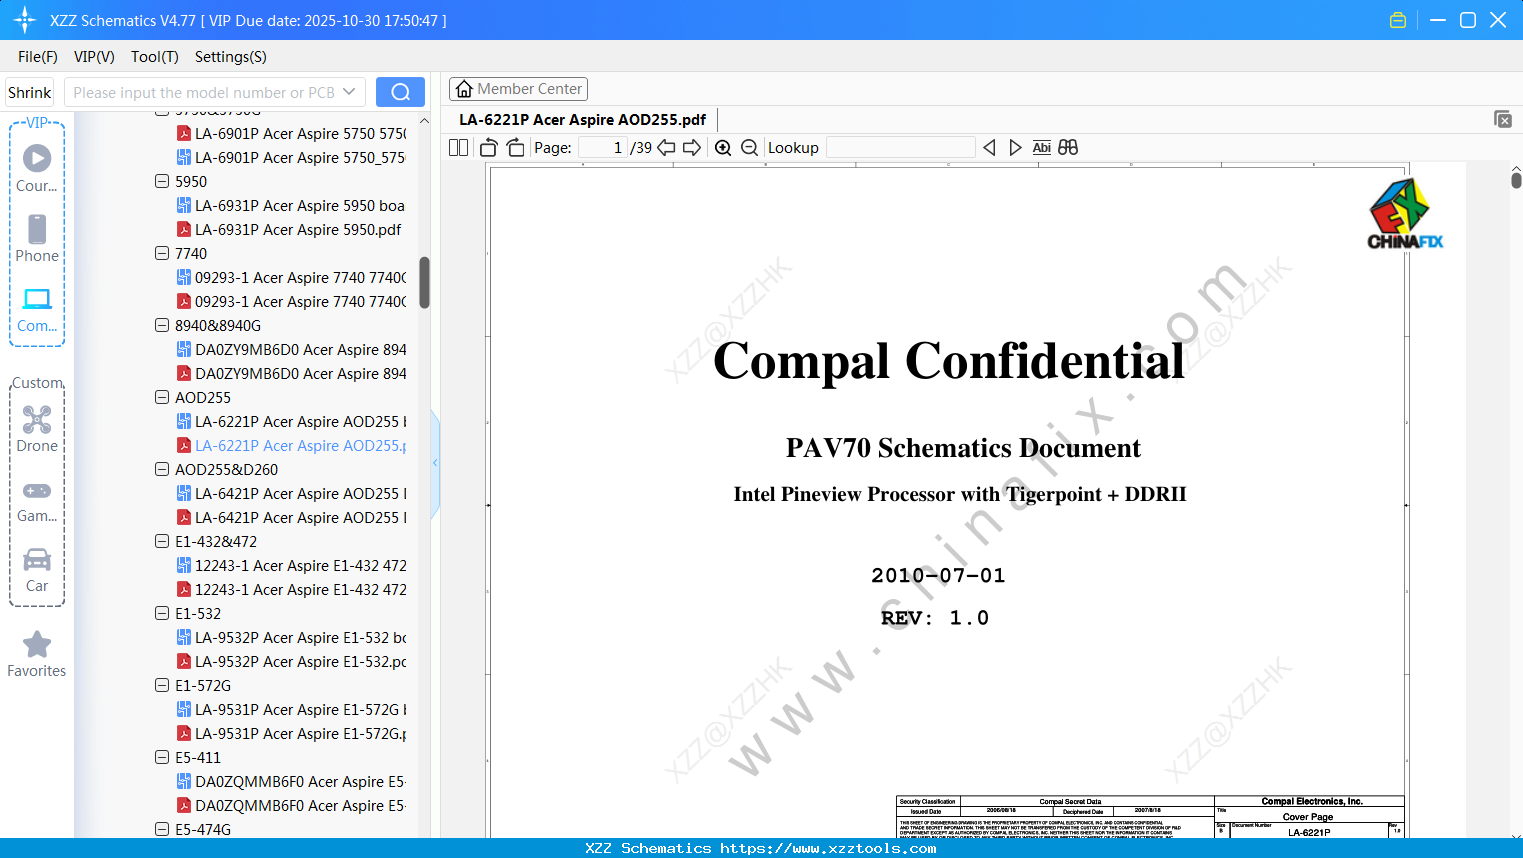This screenshot has height=858, width=1523.
Task: Click PDF icon beside LA-6931P Acer Aspire 5950.pdf
Action: (184, 230)
